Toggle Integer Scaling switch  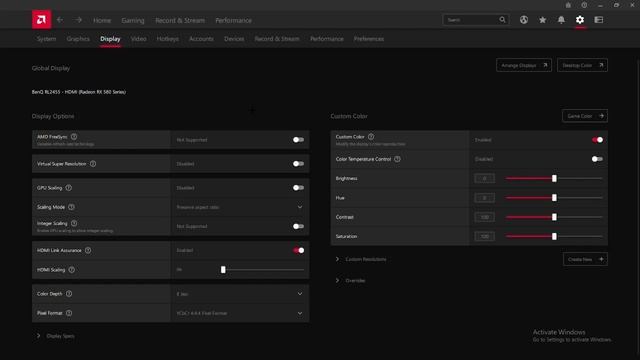pos(298,226)
